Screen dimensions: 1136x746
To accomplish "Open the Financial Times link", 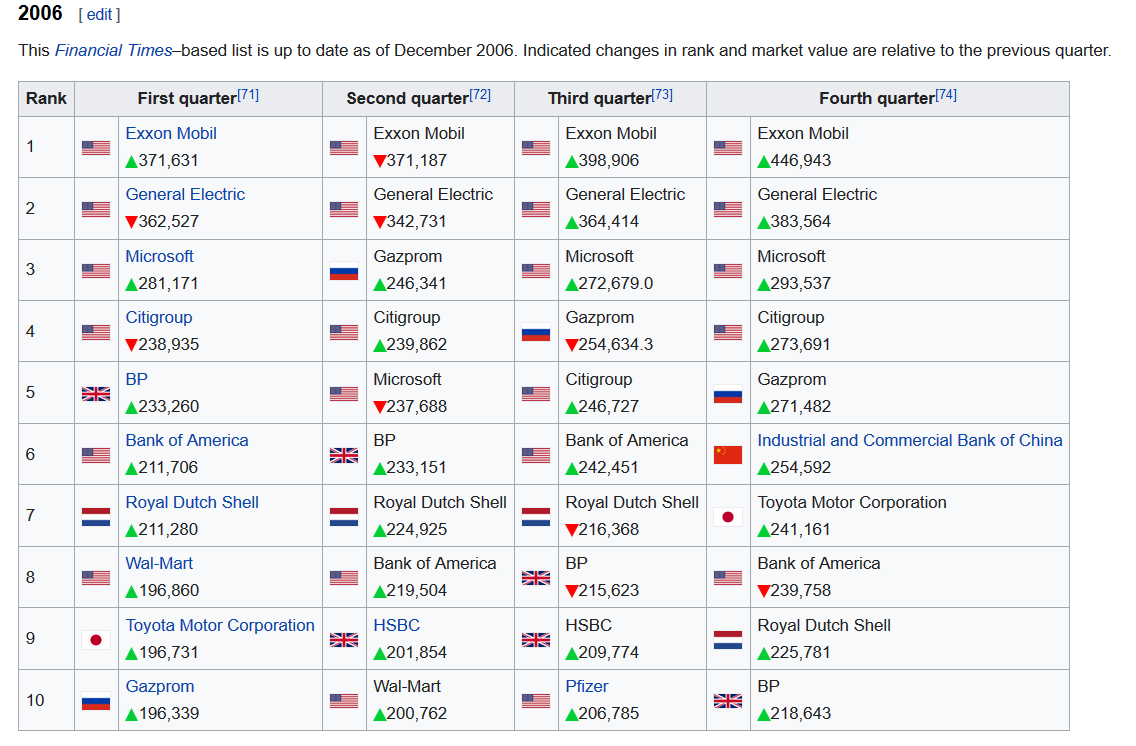I will tap(113, 51).
